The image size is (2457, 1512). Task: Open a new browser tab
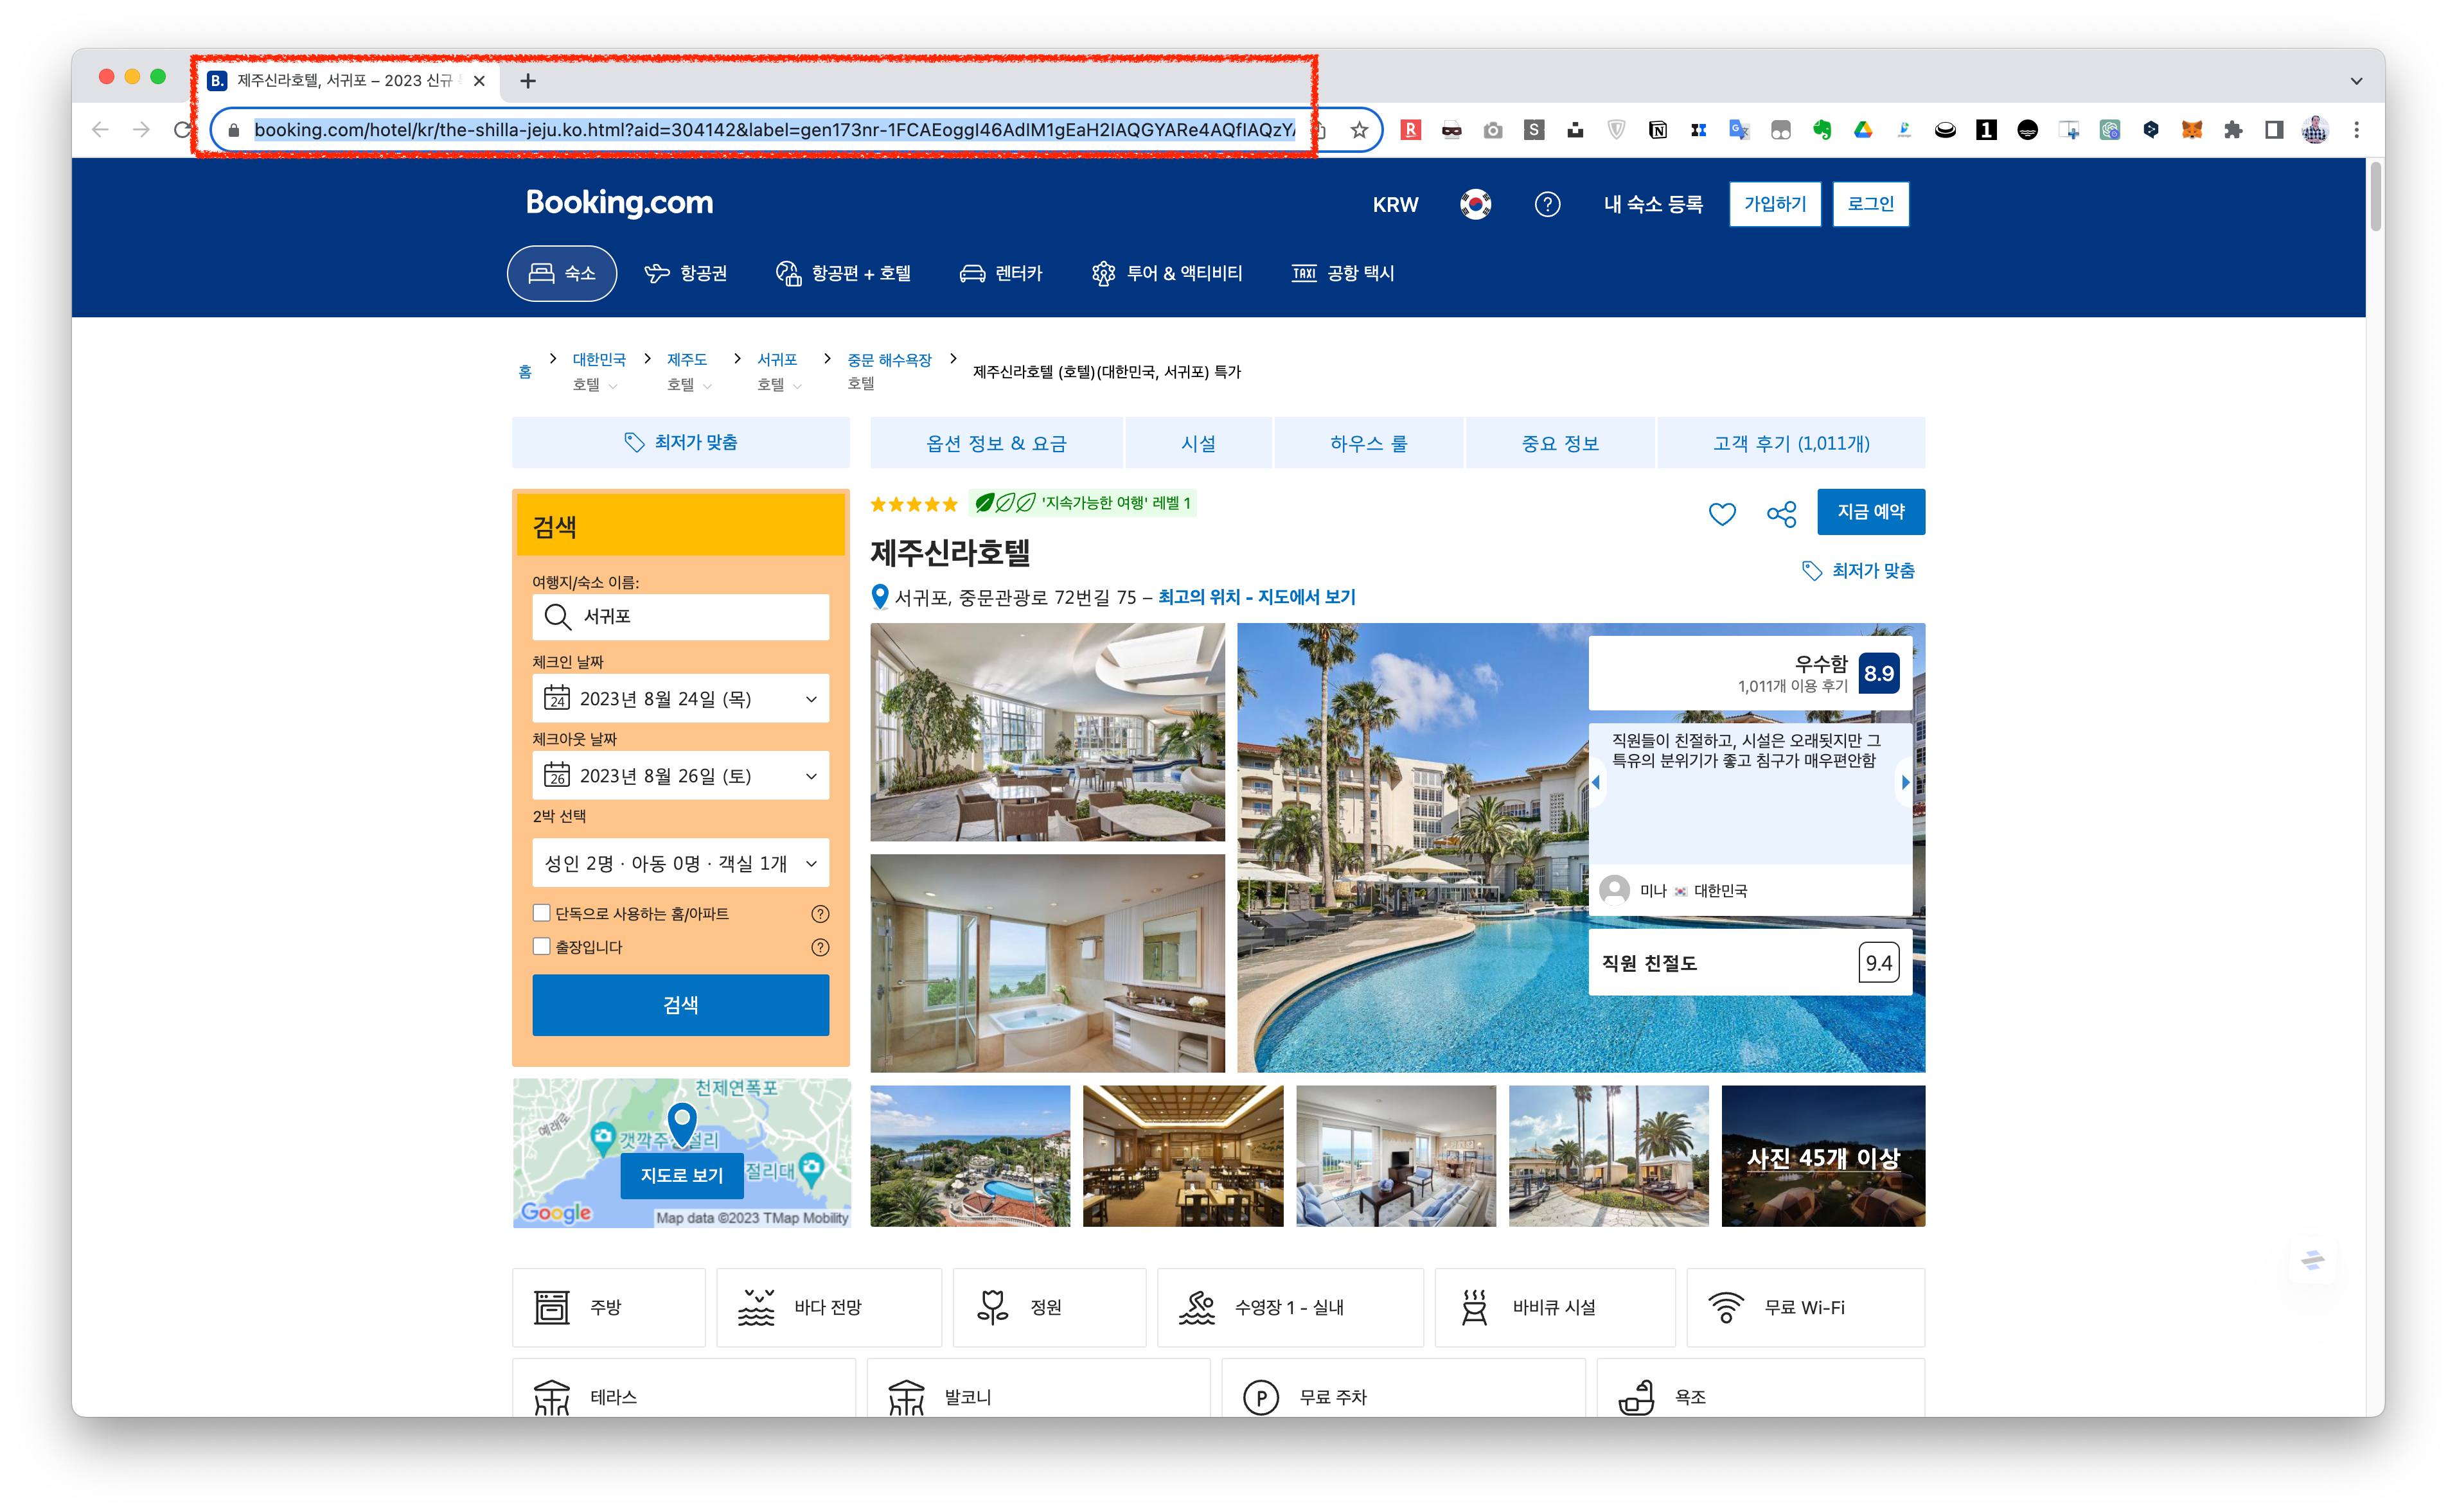point(528,81)
